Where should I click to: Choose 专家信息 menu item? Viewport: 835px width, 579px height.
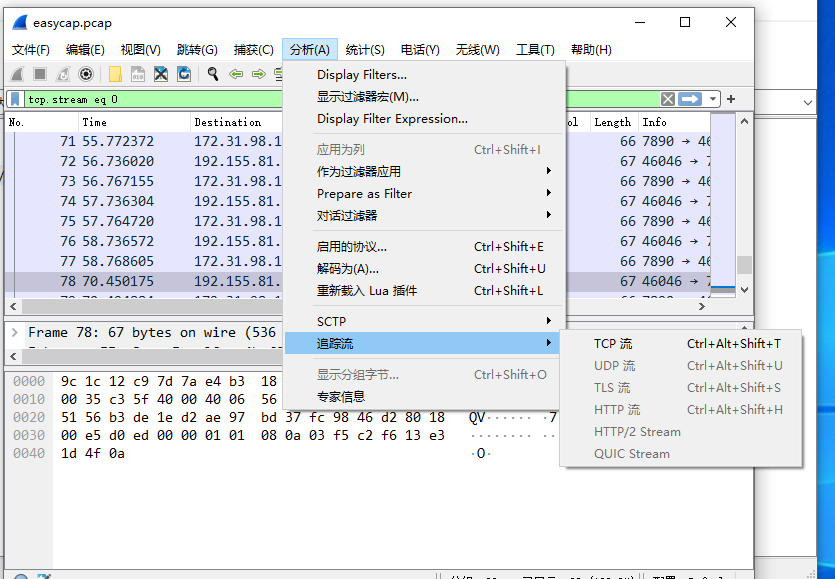point(423,396)
